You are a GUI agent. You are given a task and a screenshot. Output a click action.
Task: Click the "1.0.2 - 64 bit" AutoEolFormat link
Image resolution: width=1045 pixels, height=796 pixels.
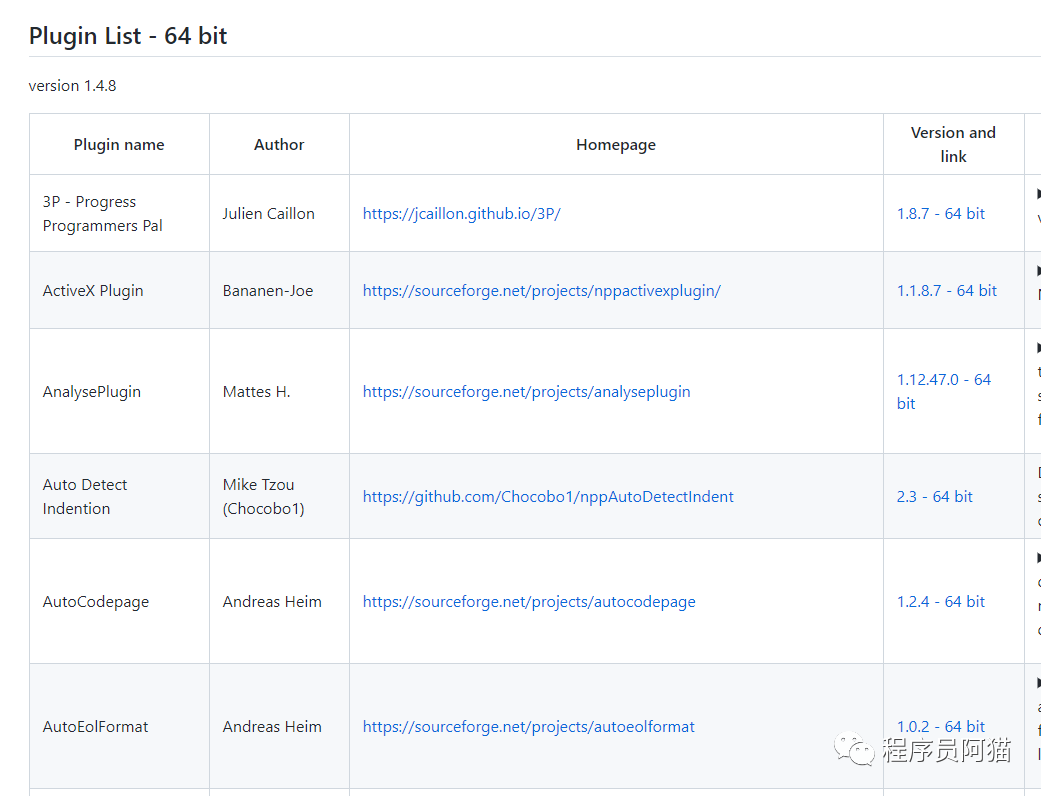pyautogui.click(x=940, y=726)
